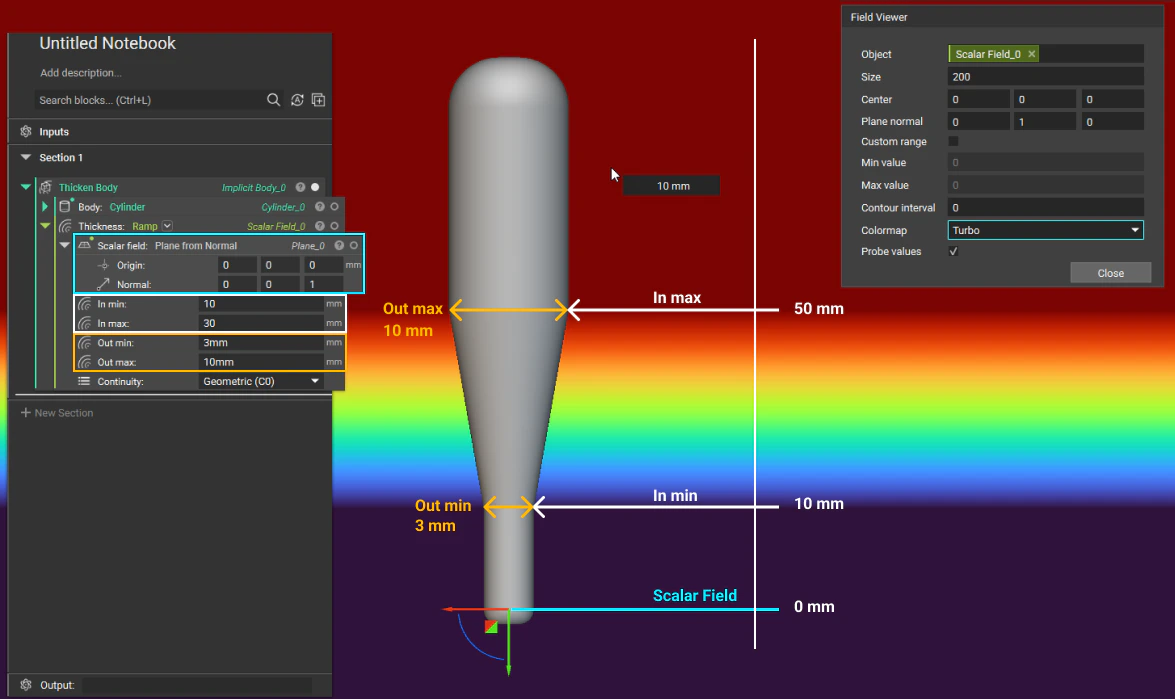The width and height of the screenshot is (1175, 699).
Task: Click the Out min 3mm field
Action: click(261, 342)
